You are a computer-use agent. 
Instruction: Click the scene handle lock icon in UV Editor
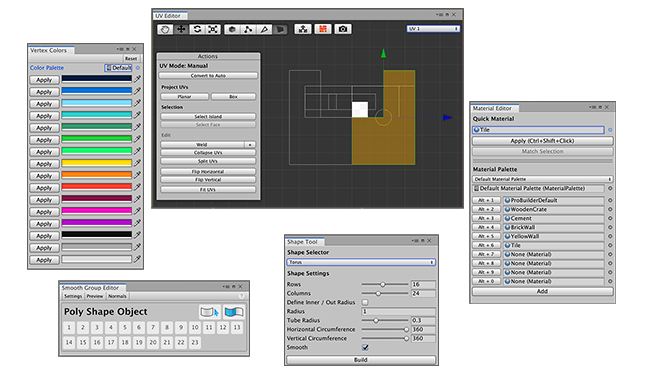coord(303,29)
